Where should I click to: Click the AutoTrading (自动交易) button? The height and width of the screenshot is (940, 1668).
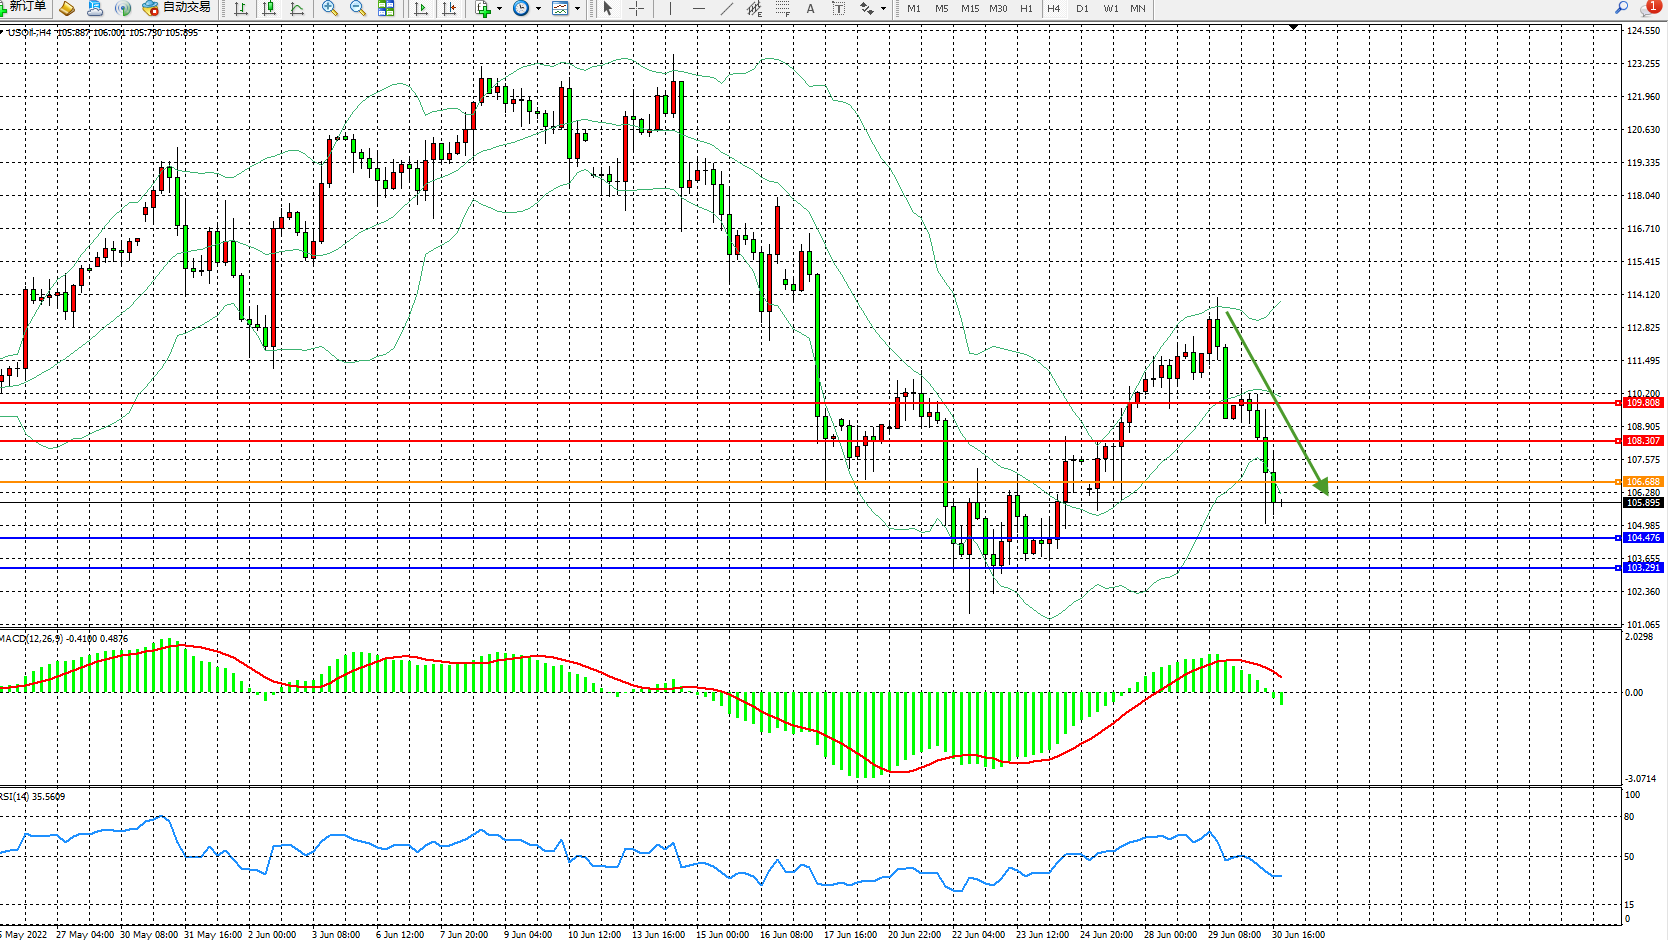pos(177,8)
